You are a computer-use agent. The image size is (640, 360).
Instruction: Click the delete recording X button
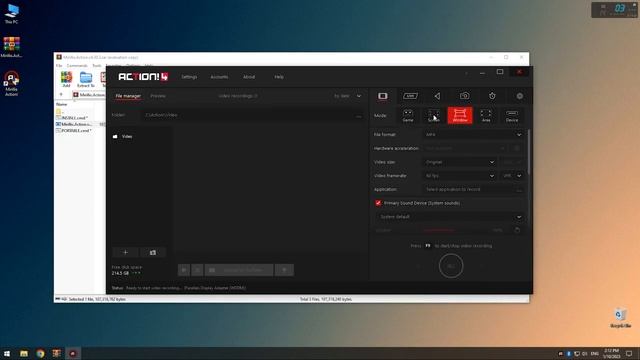pyautogui.click(x=197, y=270)
